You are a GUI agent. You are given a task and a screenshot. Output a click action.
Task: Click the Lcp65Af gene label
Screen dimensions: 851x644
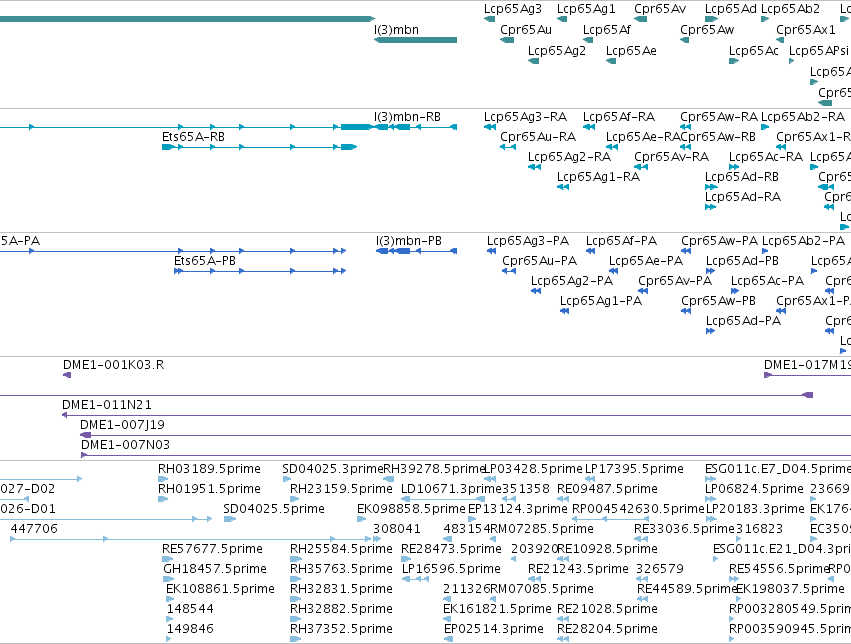tap(606, 30)
